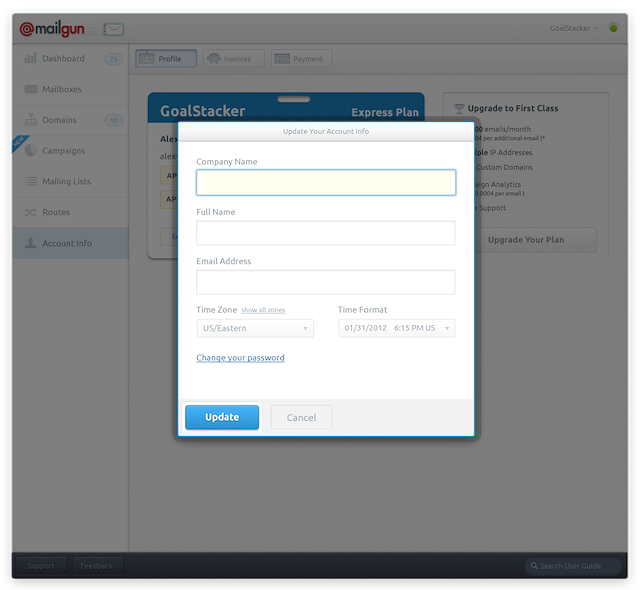The image size is (640, 590).
Task: Click the Campaigns pie chart icon
Action: click(31, 151)
